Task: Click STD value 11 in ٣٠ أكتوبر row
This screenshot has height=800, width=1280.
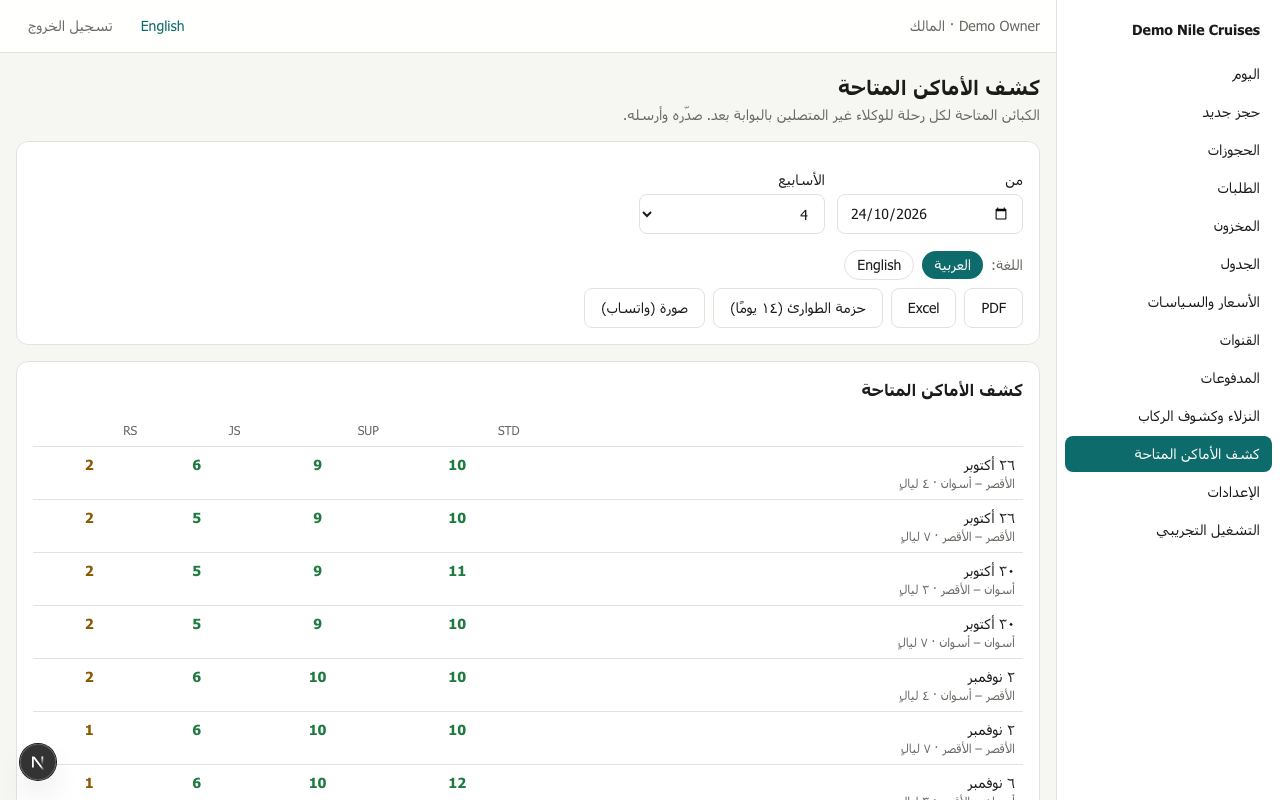Action: pyautogui.click(x=457, y=571)
